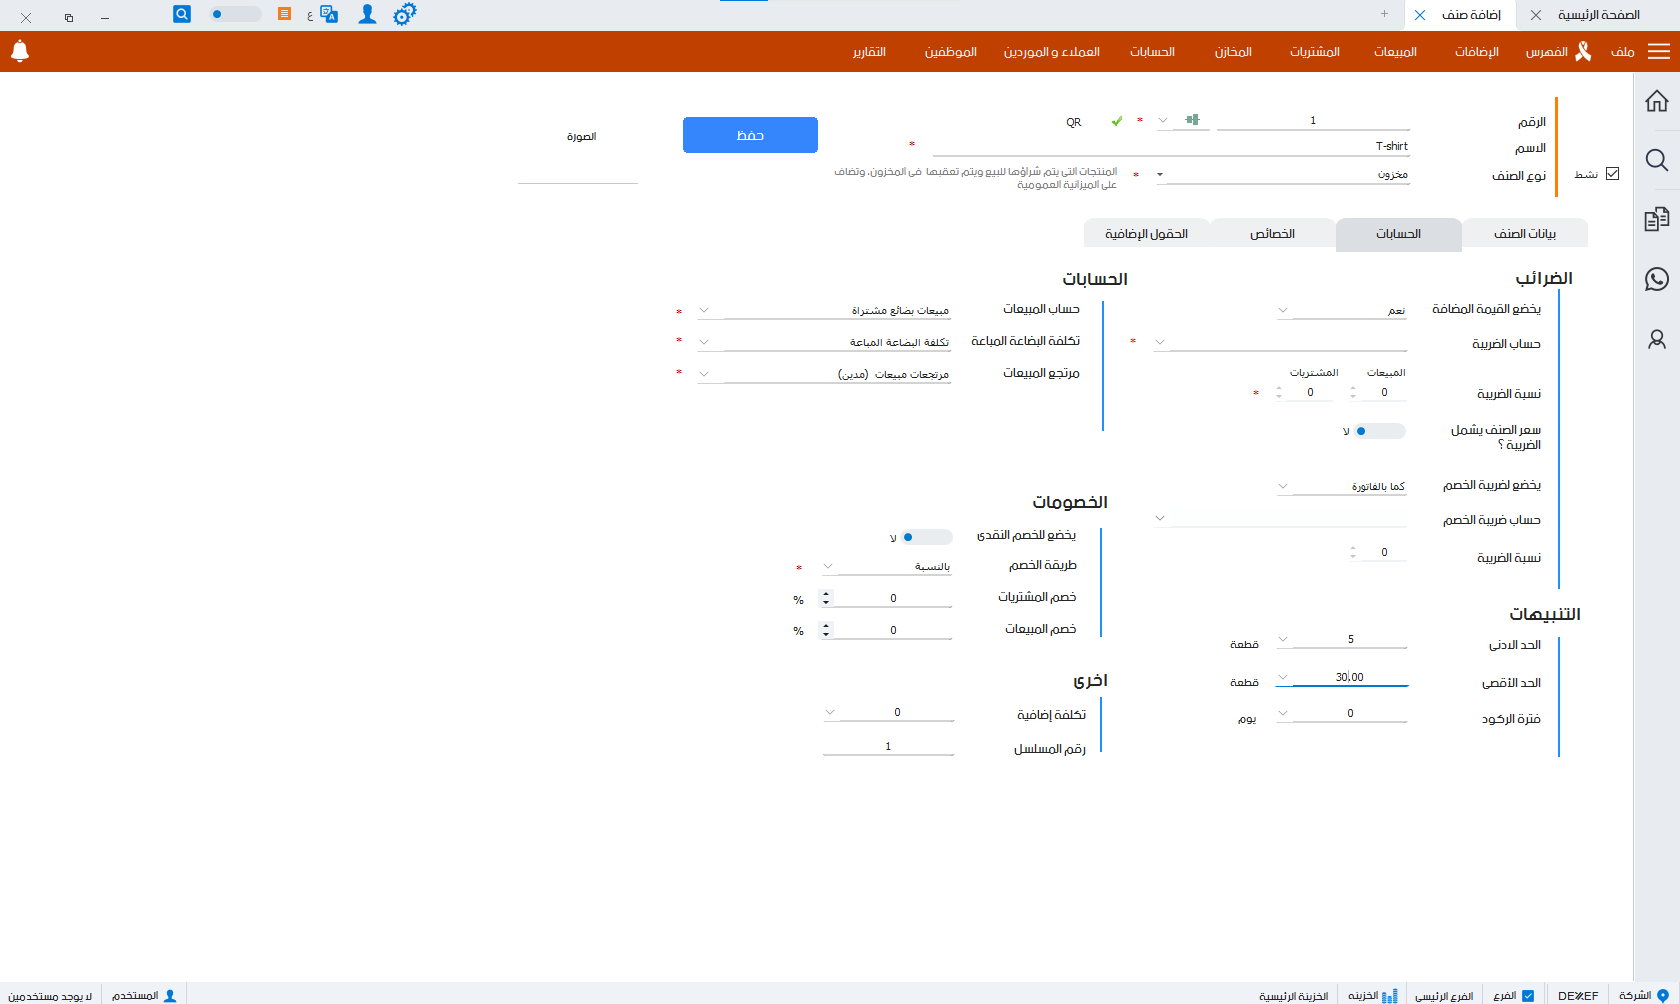Open نوع الصنف item type dropdown
Image resolution: width=1680 pixels, height=1004 pixels.
click(x=1160, y=175)
